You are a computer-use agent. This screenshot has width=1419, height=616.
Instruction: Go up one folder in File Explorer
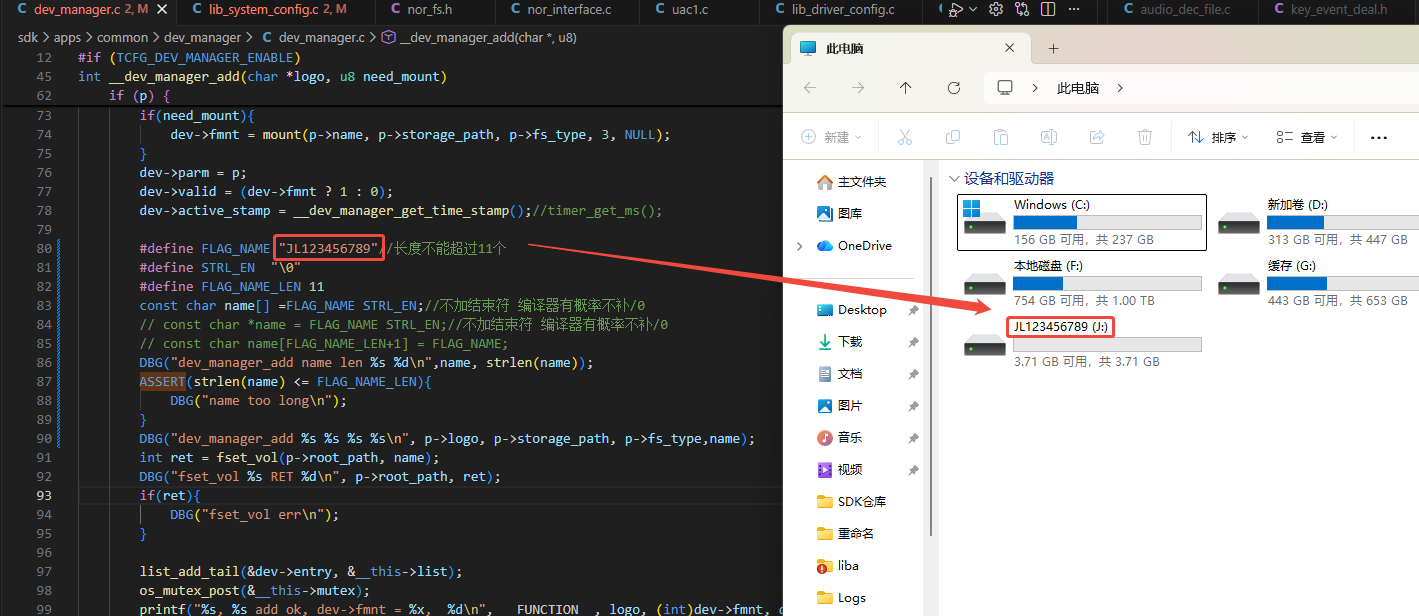point(906,88)
